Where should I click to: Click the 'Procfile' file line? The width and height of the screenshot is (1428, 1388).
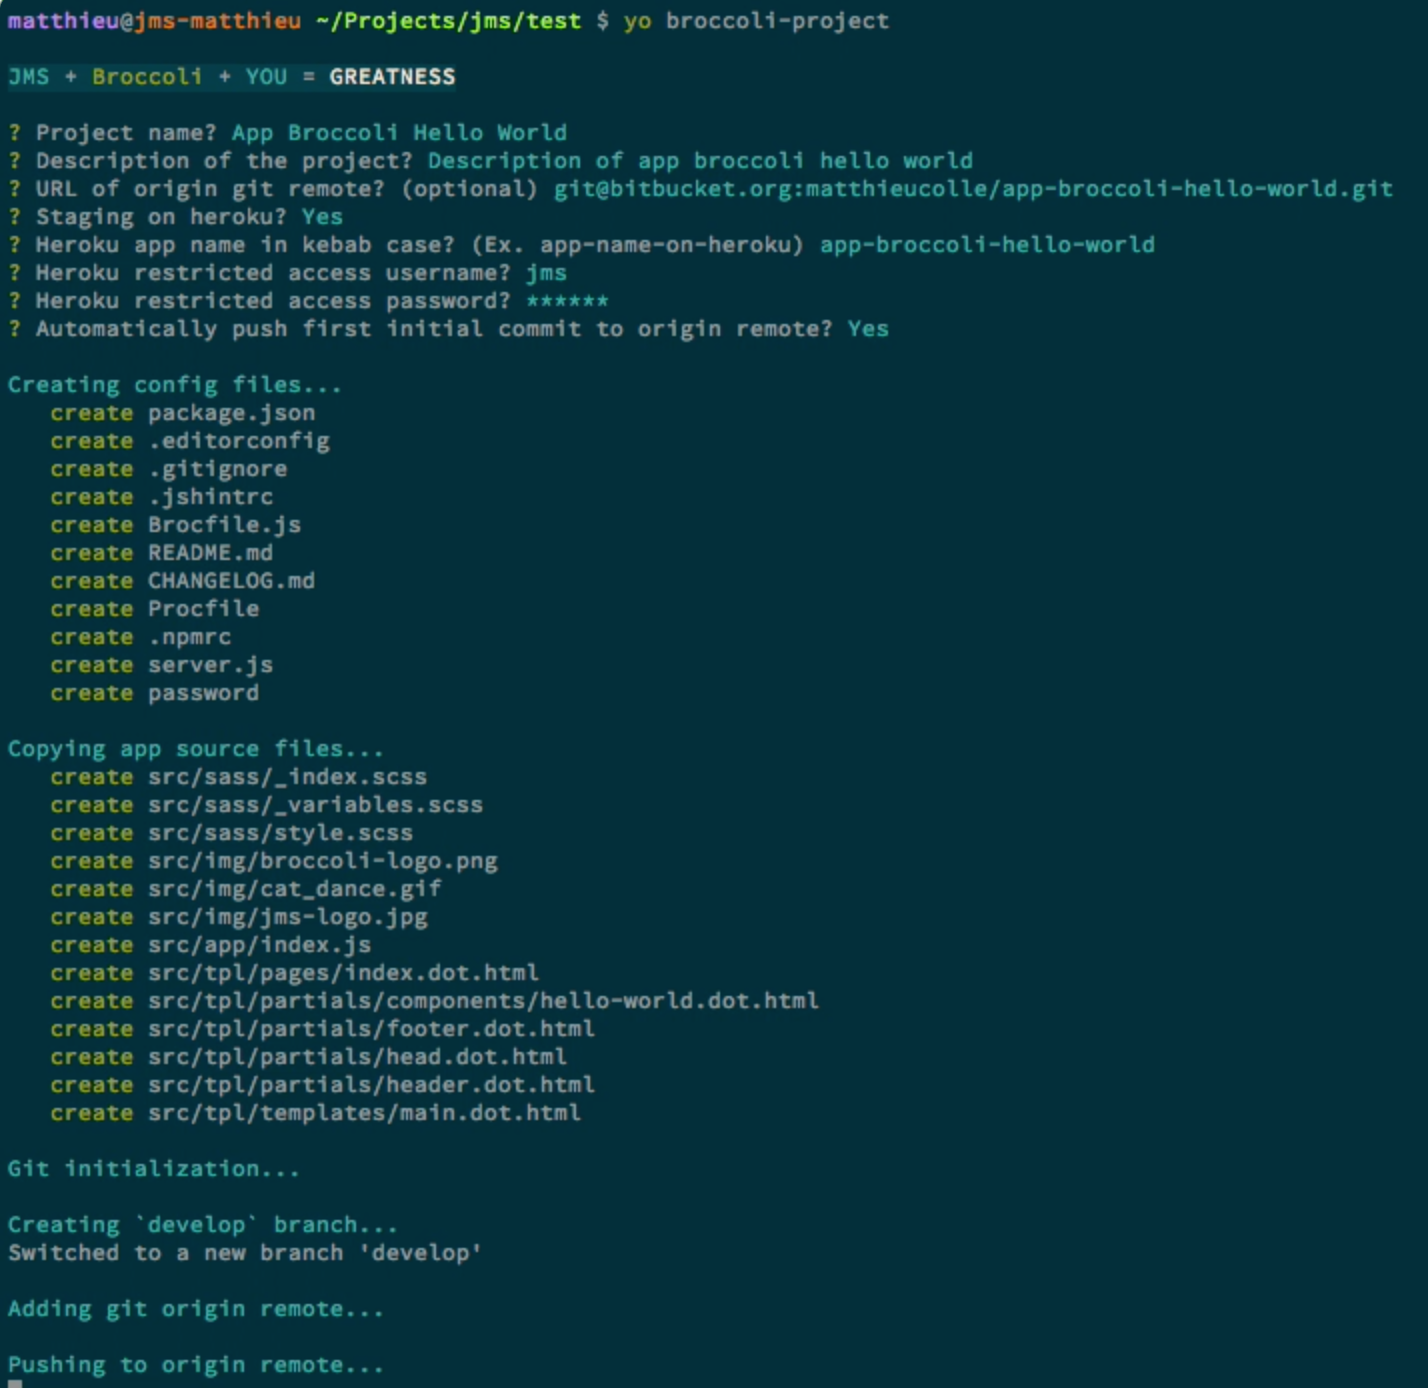click(155, 609)
